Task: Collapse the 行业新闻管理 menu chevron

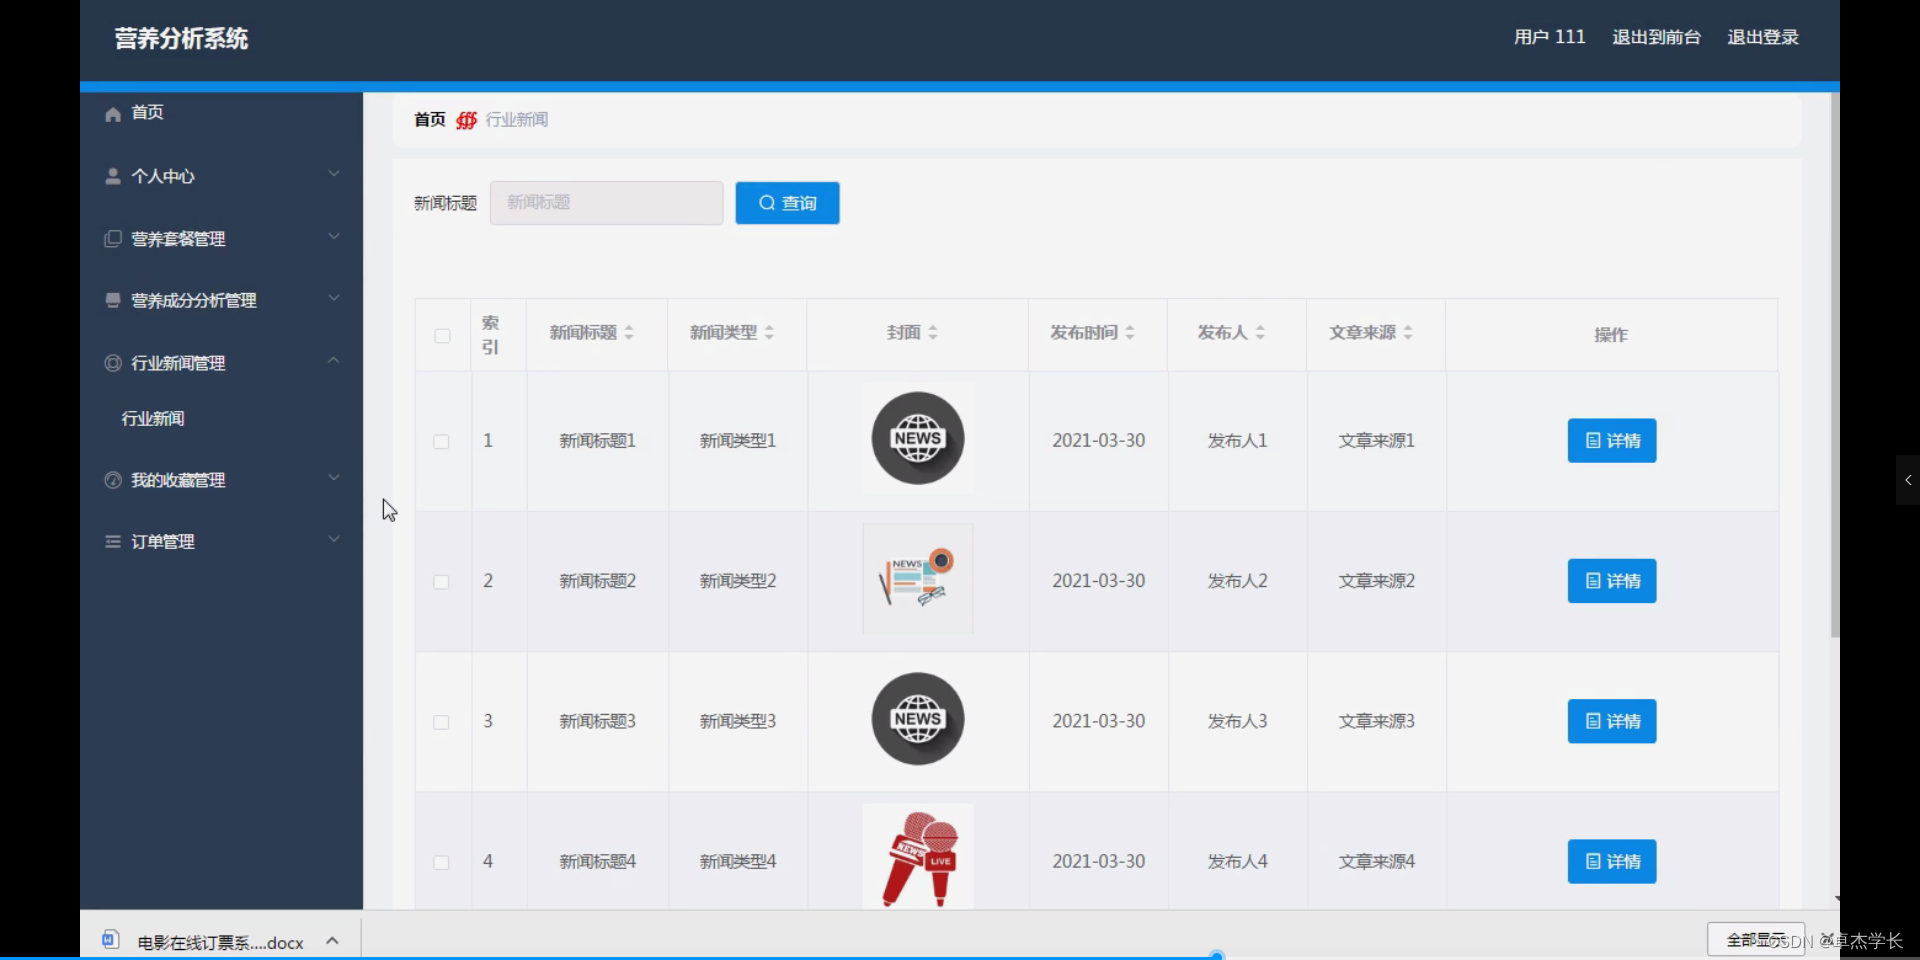Action: coord(334,360)
